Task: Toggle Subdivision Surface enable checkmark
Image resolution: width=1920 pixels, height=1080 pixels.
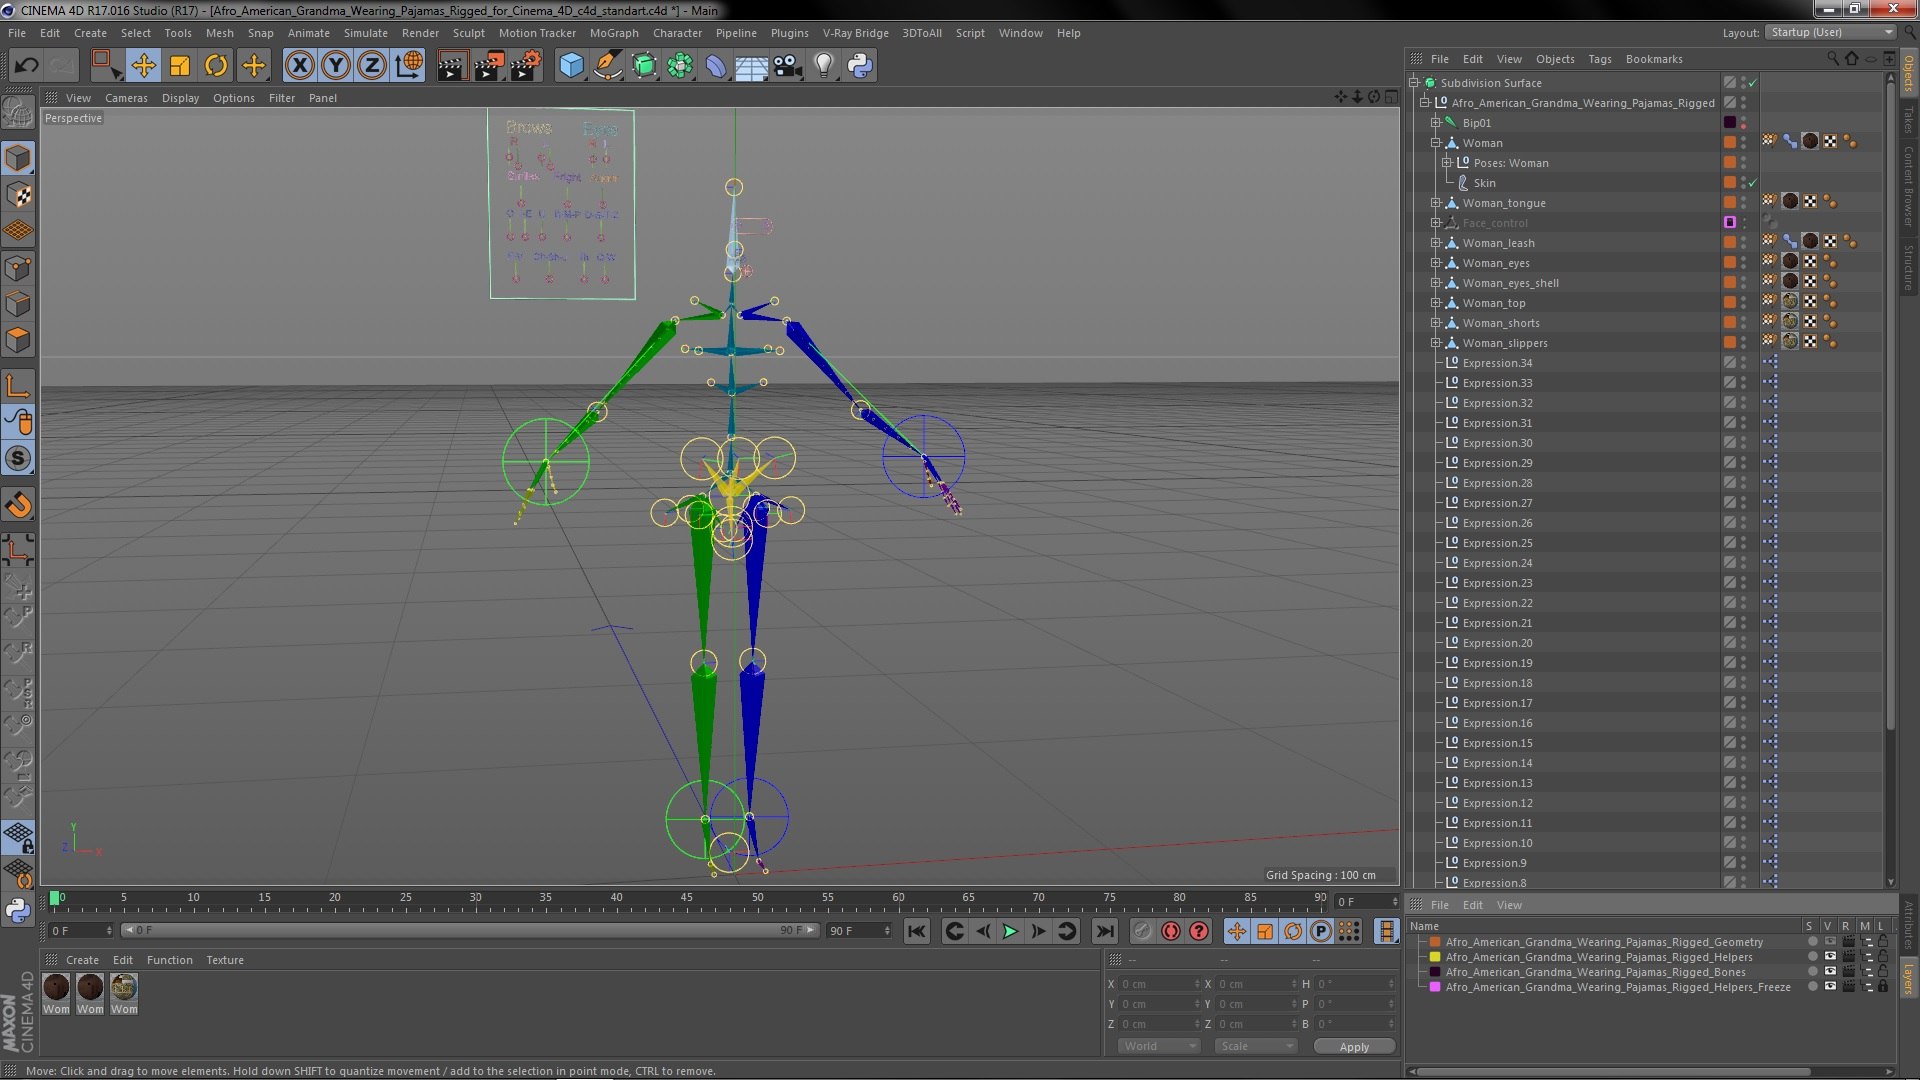Action: tap(1752, 83)
